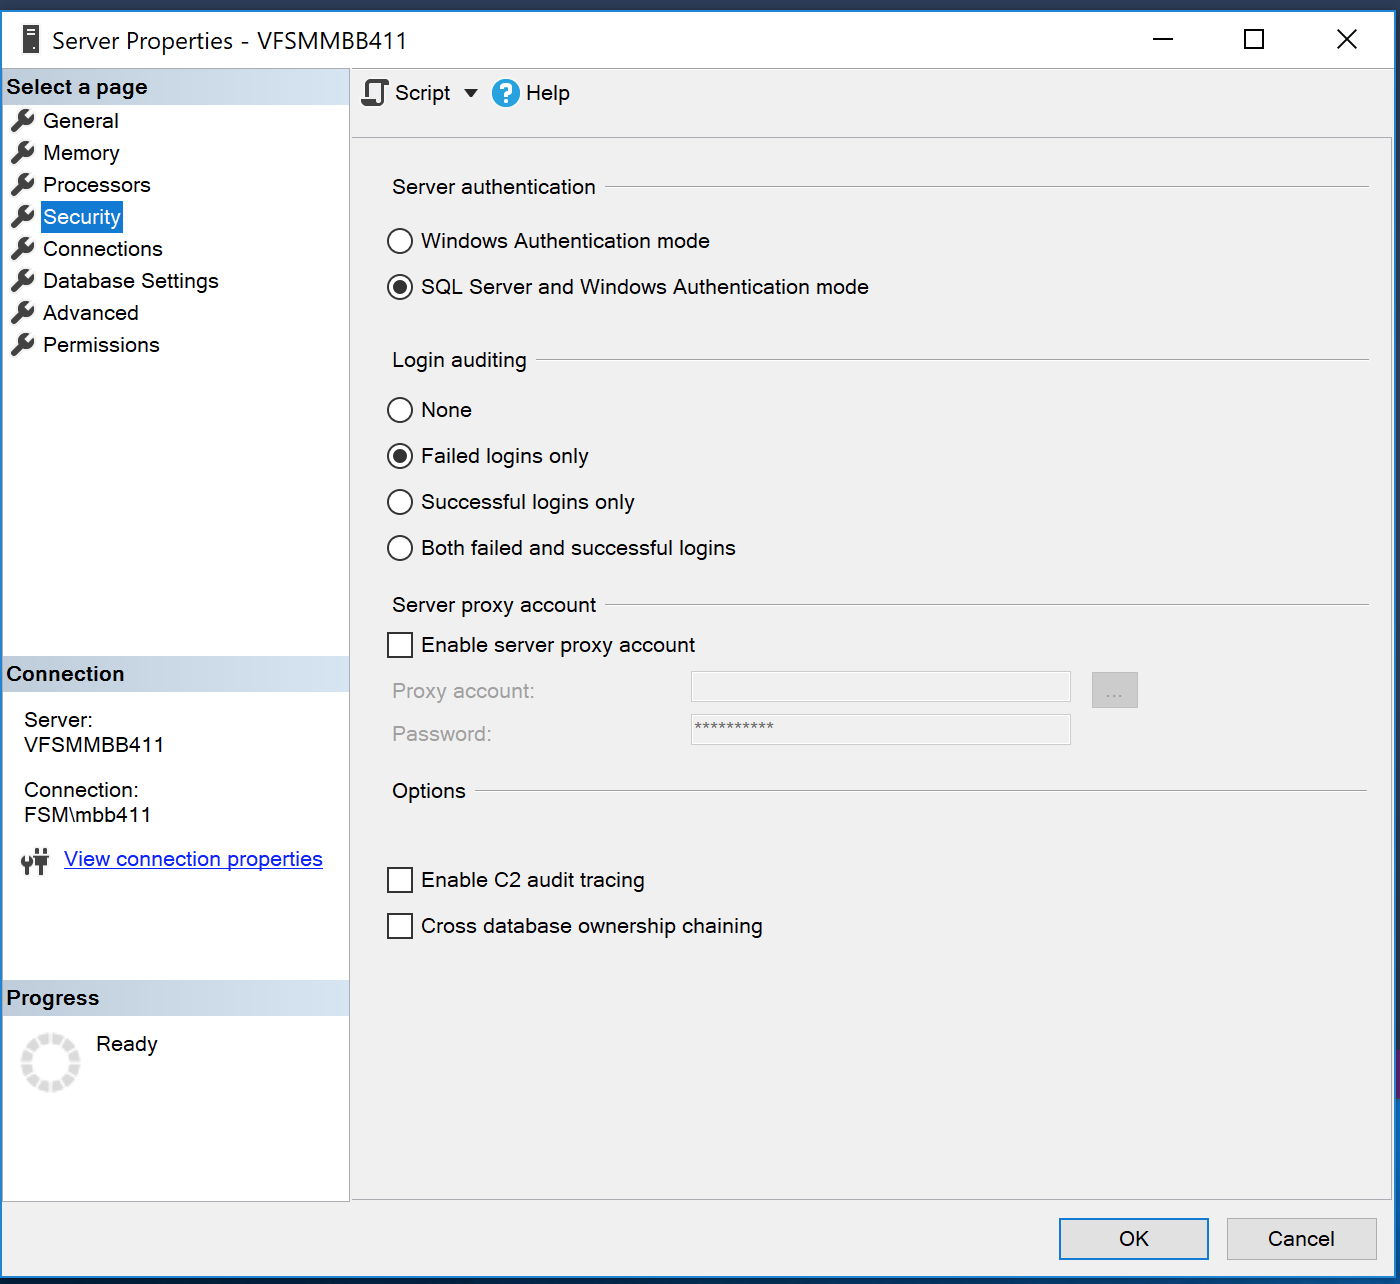1400x1284 pixels.
Task: Click the wrench icon beside Permissions
Action: pyautogui.click(x=23, y=345)
